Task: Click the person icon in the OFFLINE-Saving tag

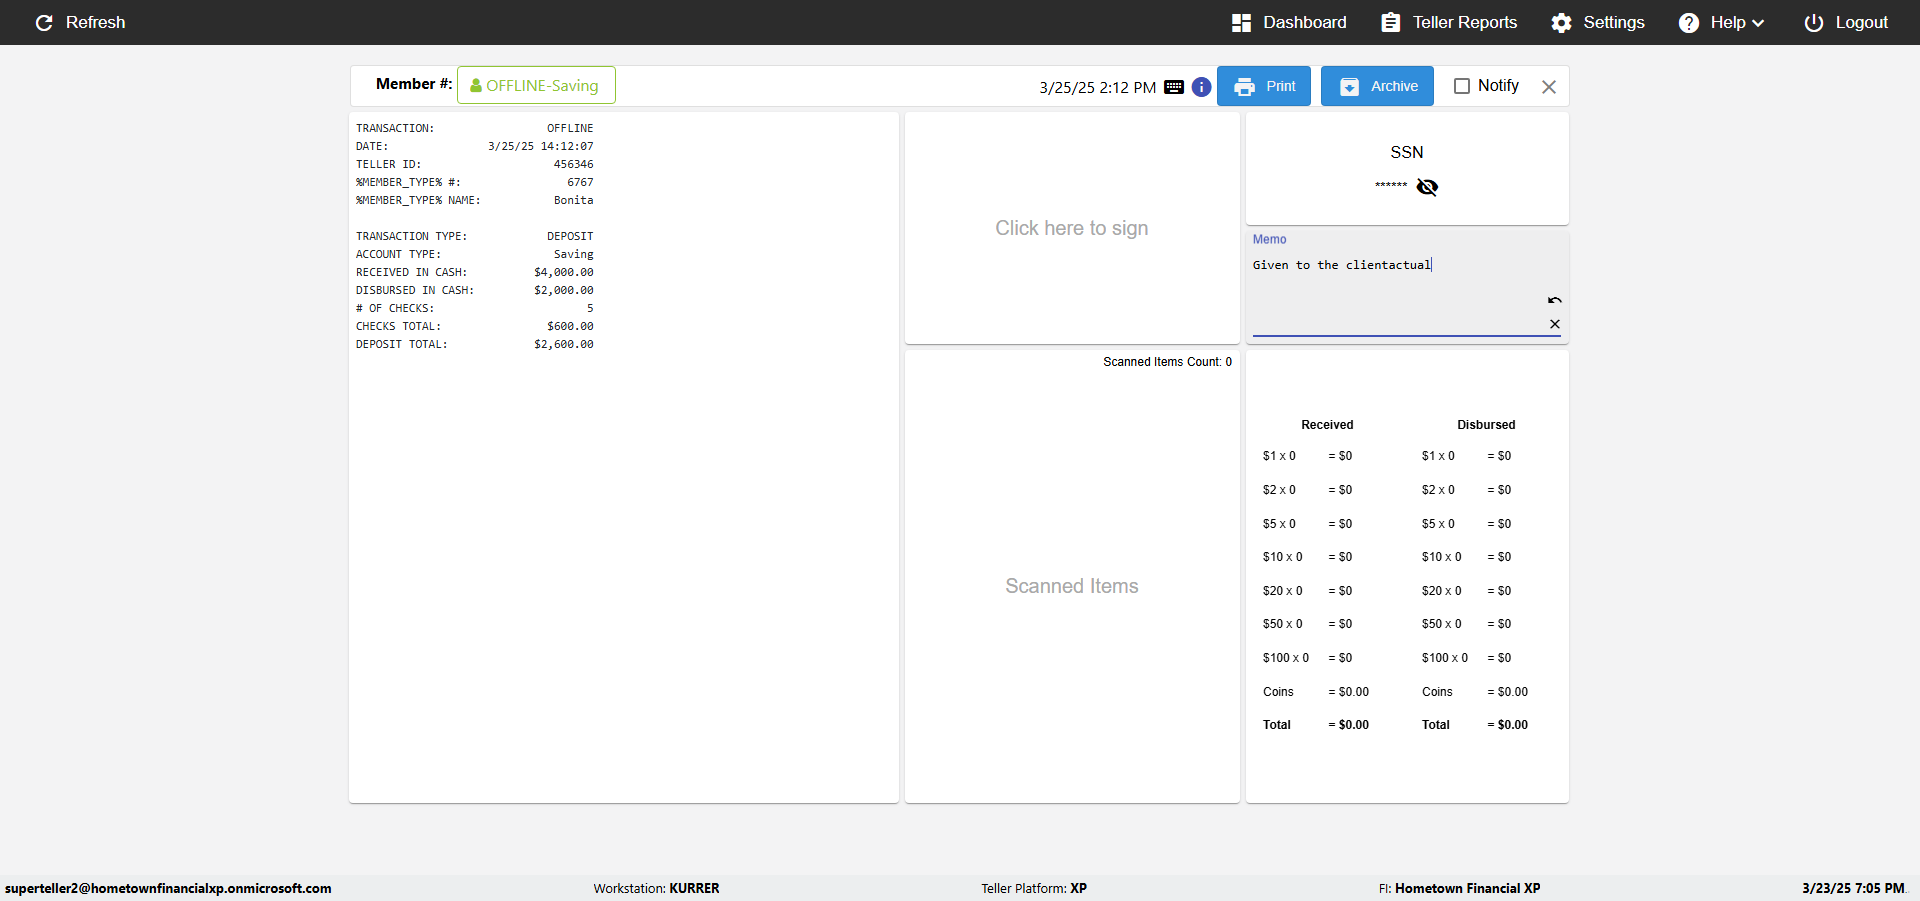Action: point(476,86)
